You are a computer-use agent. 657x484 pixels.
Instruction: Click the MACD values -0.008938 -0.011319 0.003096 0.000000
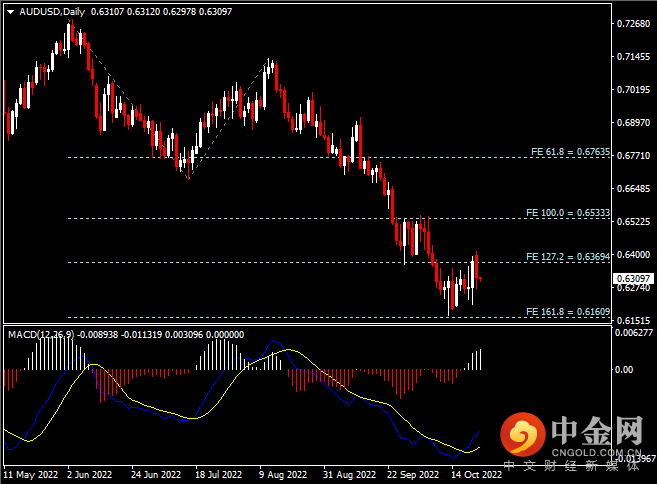pyautogui.click(x=161, y=334)
